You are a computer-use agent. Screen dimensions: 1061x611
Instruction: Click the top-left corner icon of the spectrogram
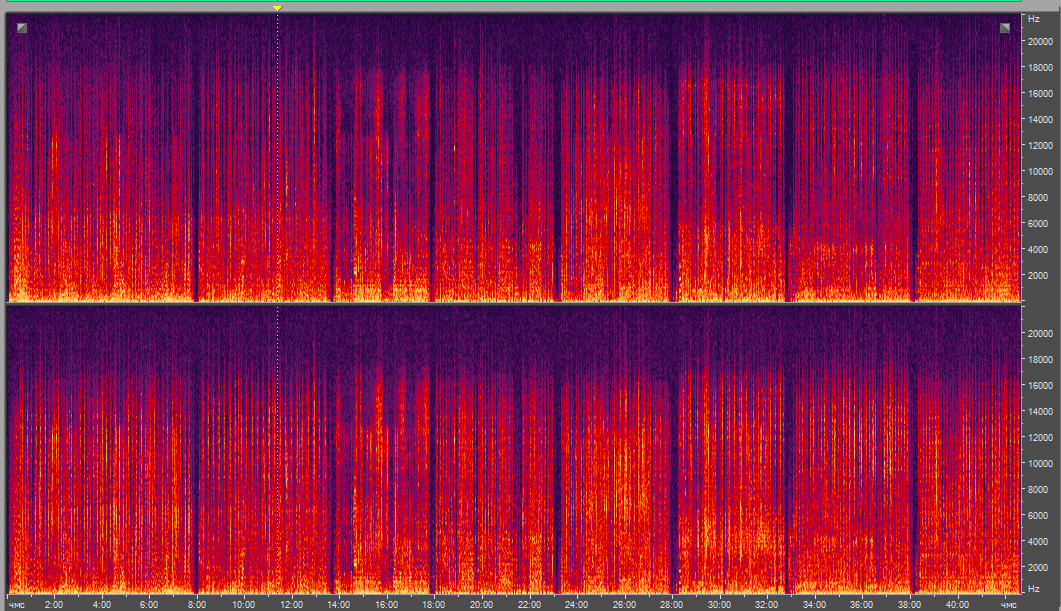[x=22, y=28]
